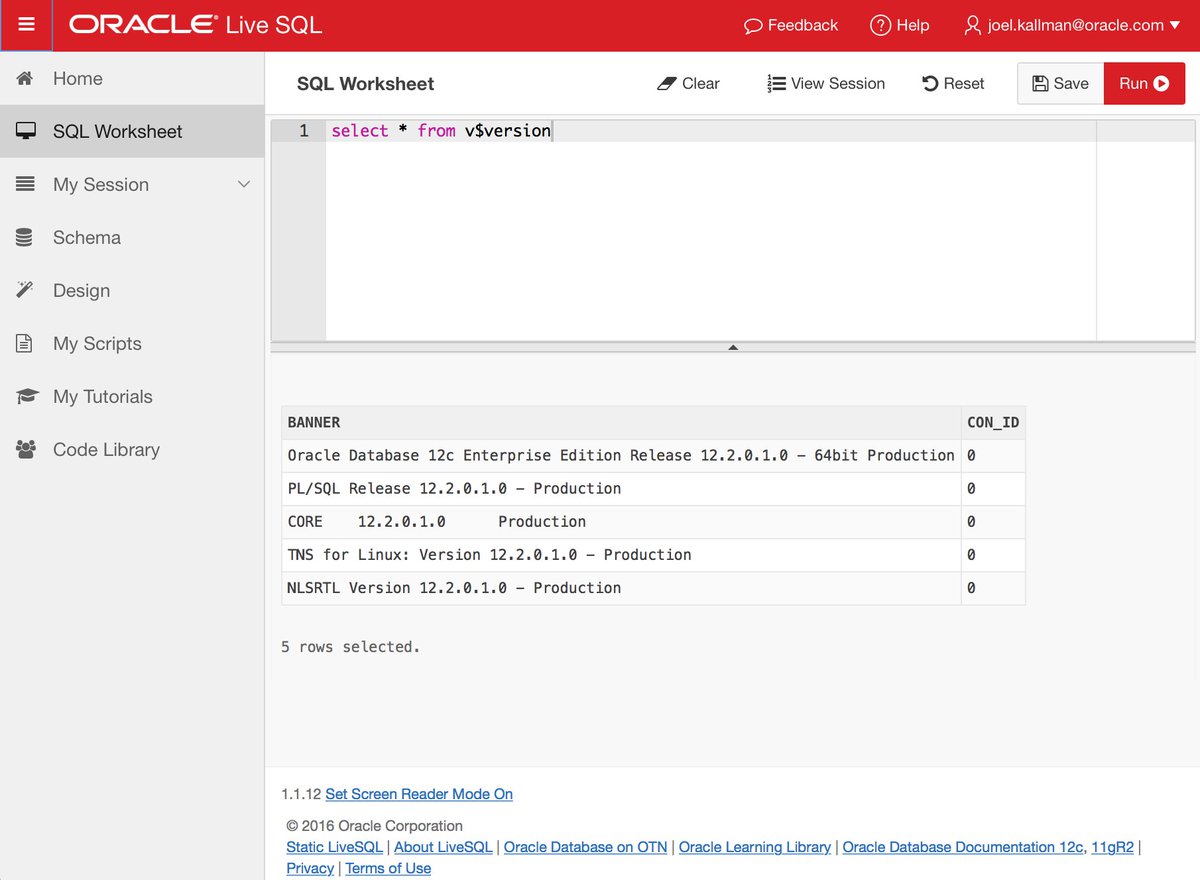
Task: Click the My Tutorials graduation cap icon
Action: 26,396
